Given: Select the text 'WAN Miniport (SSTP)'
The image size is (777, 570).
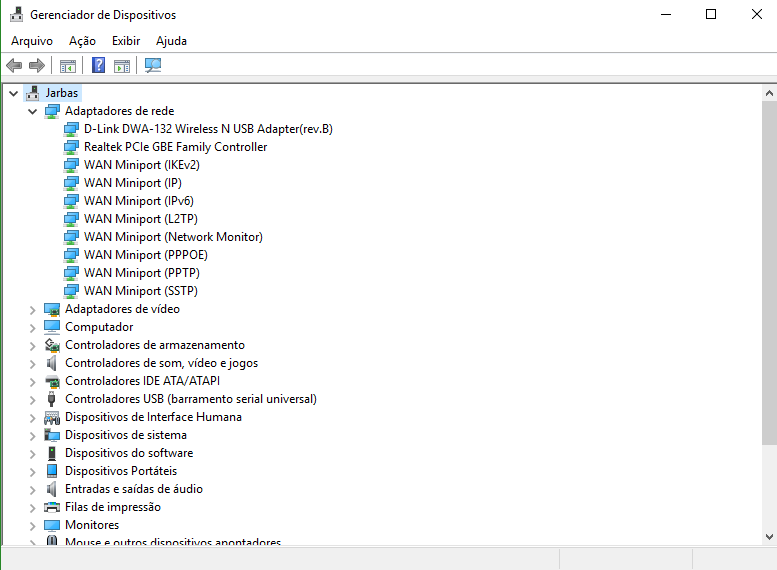Looking at the screenshot, I should pos(141,291).
